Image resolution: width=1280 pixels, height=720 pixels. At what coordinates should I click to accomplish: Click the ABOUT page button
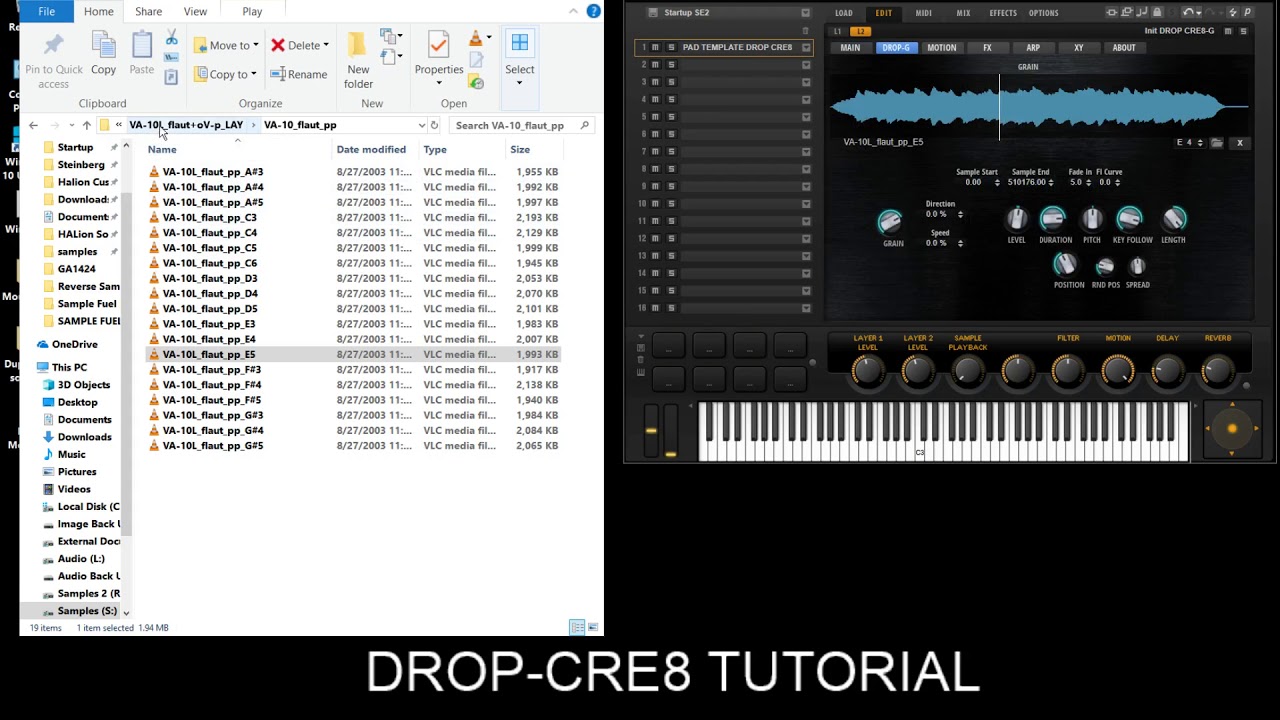click(x=1124, y=48)
